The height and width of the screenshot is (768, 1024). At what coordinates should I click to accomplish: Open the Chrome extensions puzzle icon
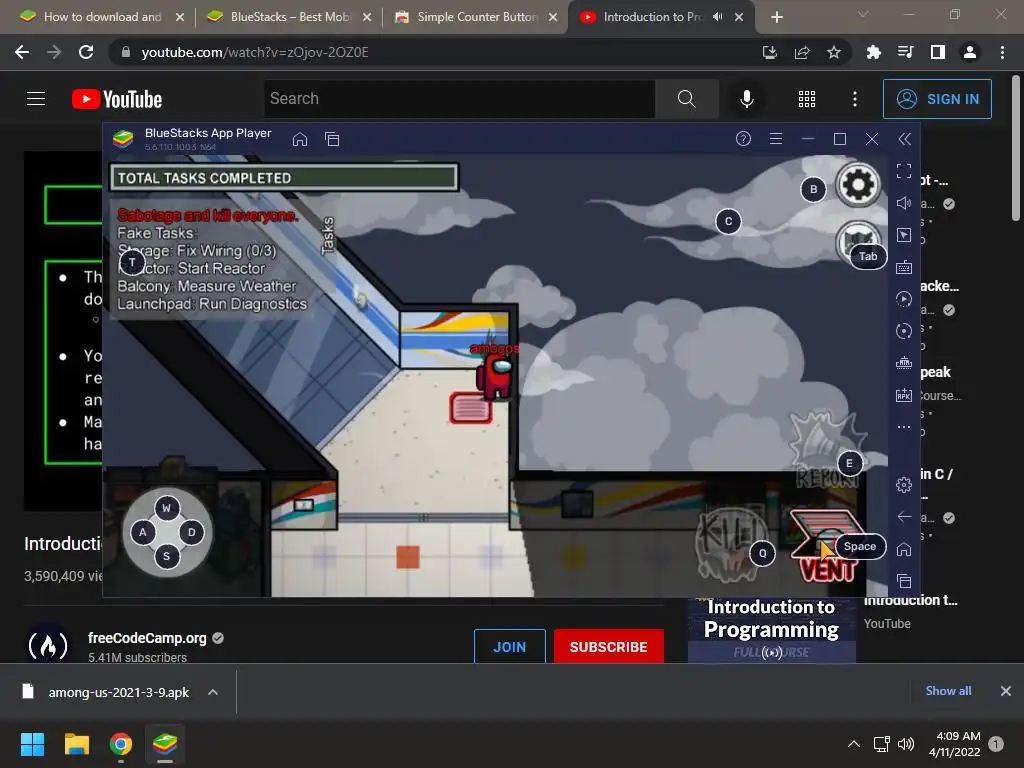(x=873, y=52)
